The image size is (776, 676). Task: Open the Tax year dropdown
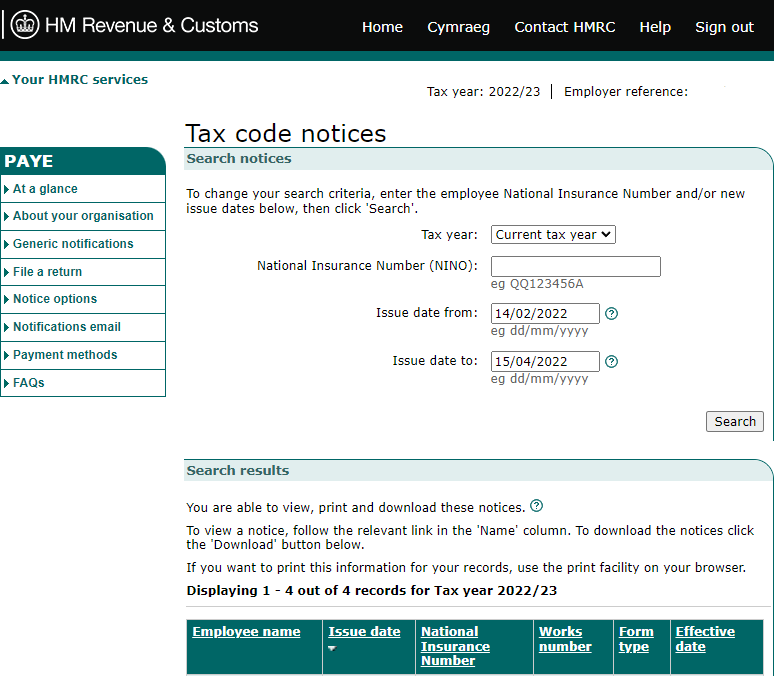(553, 235)
